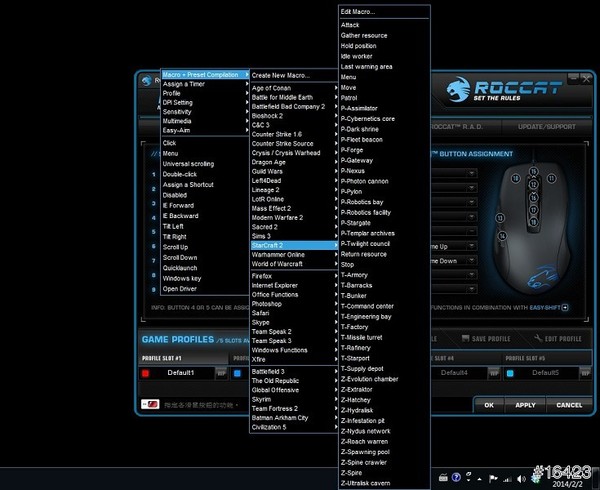Click the OK button

pyautogui.click(x=489, y=405)
